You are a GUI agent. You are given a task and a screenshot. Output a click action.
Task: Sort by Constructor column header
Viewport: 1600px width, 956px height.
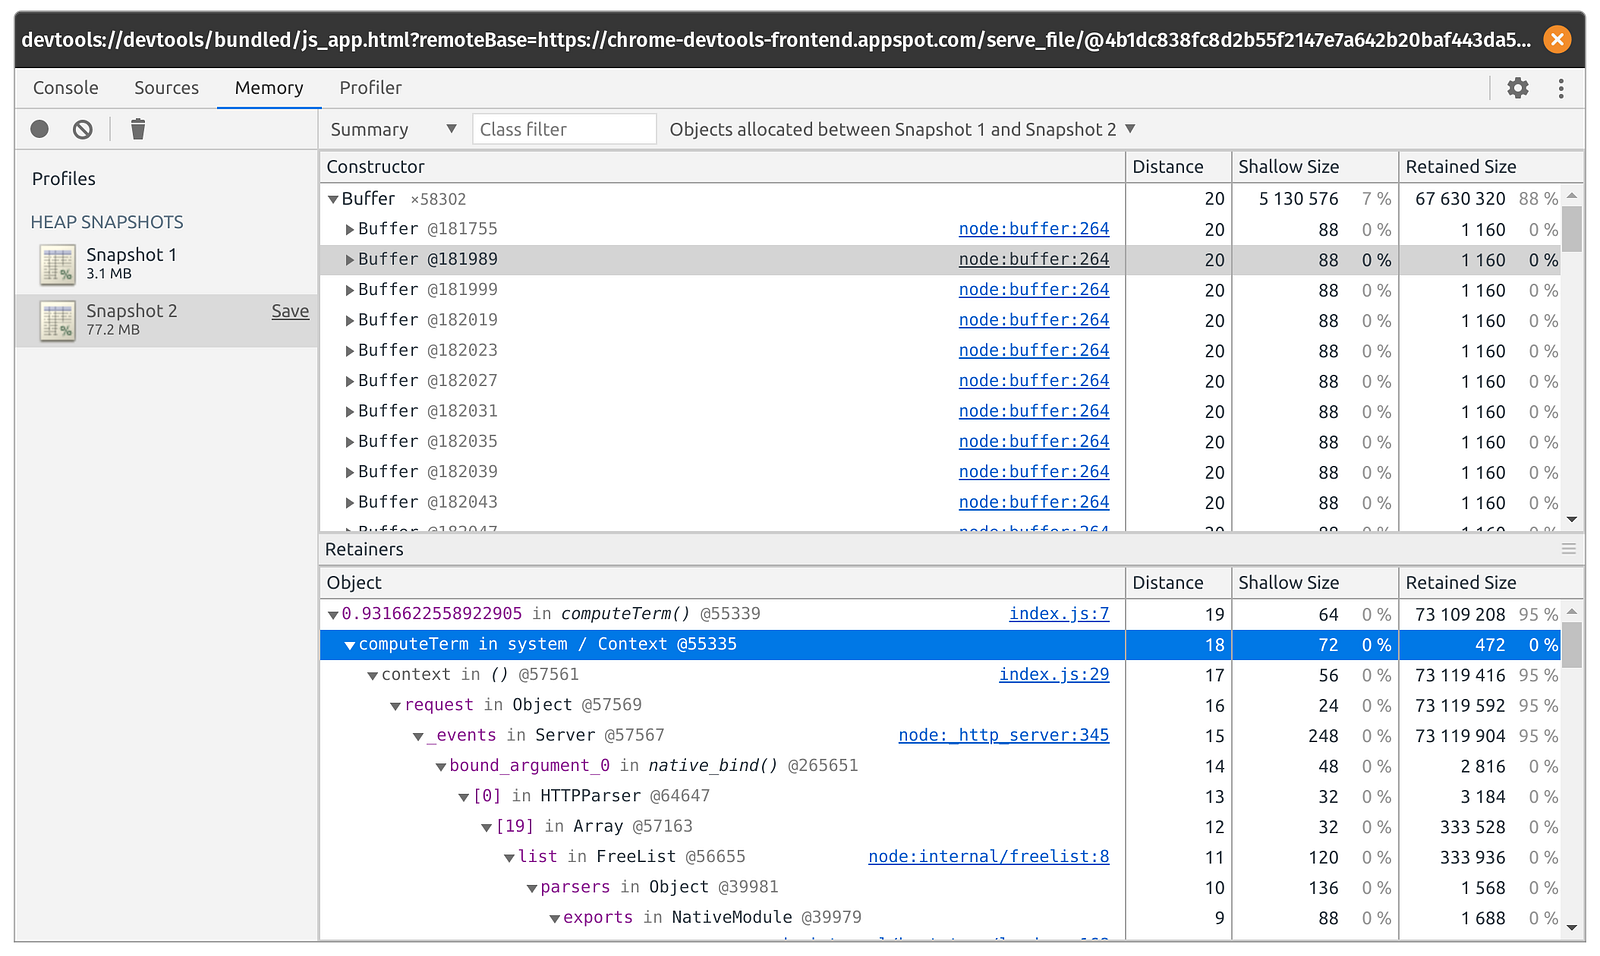pyautogui.click(x=723, y=167)
